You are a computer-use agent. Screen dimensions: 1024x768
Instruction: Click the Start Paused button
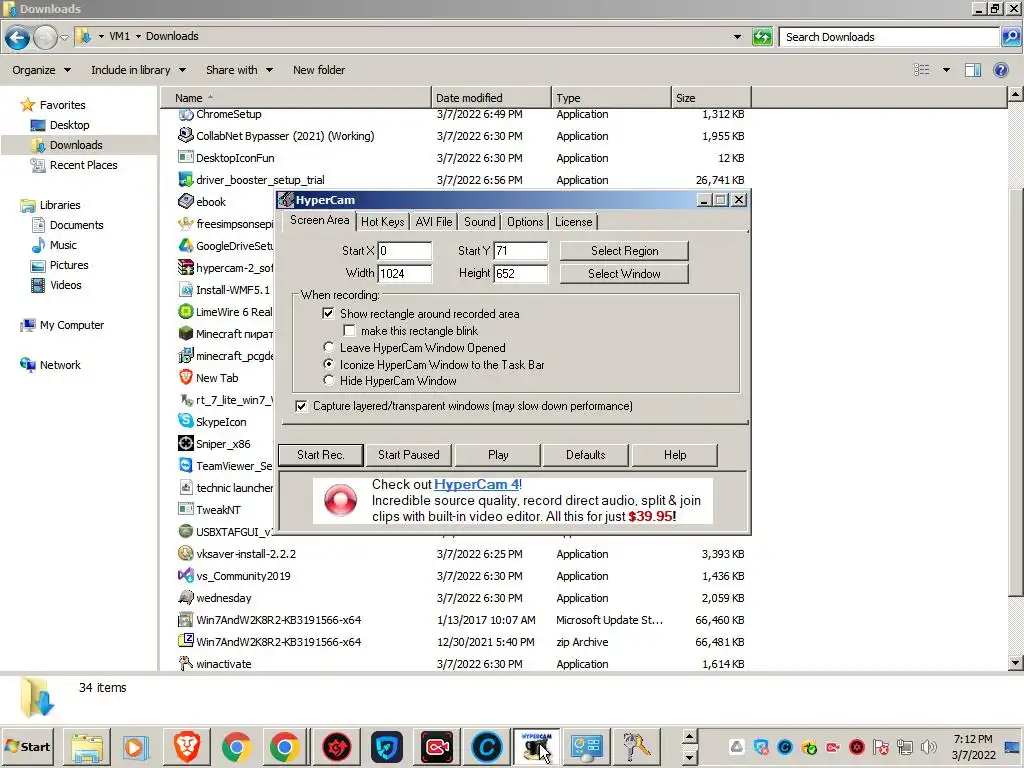click(x=409, y=455)
